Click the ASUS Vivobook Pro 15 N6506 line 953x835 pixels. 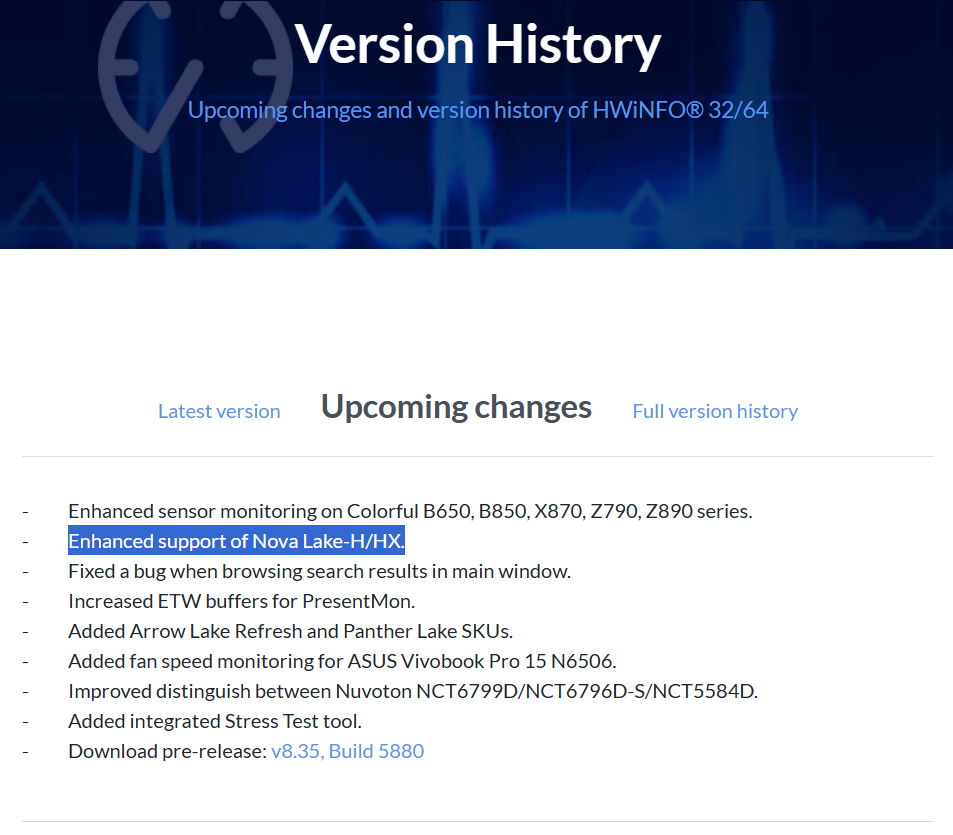342,661
